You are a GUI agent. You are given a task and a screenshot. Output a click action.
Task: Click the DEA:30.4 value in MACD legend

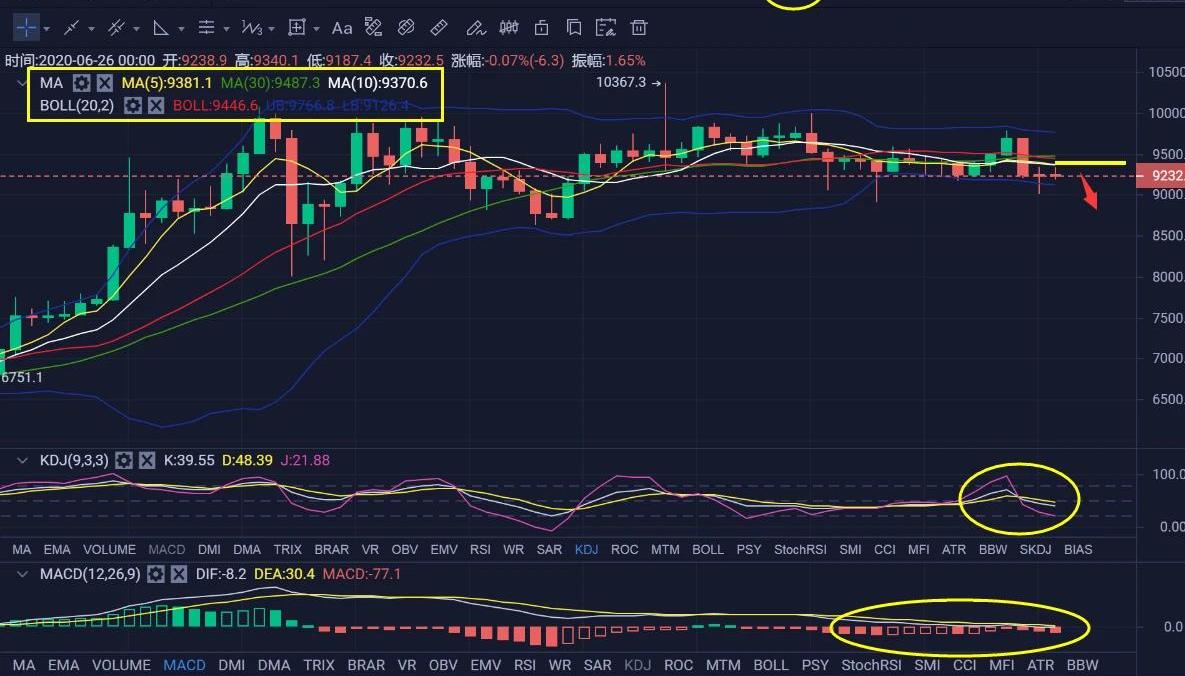pos(284,574)
